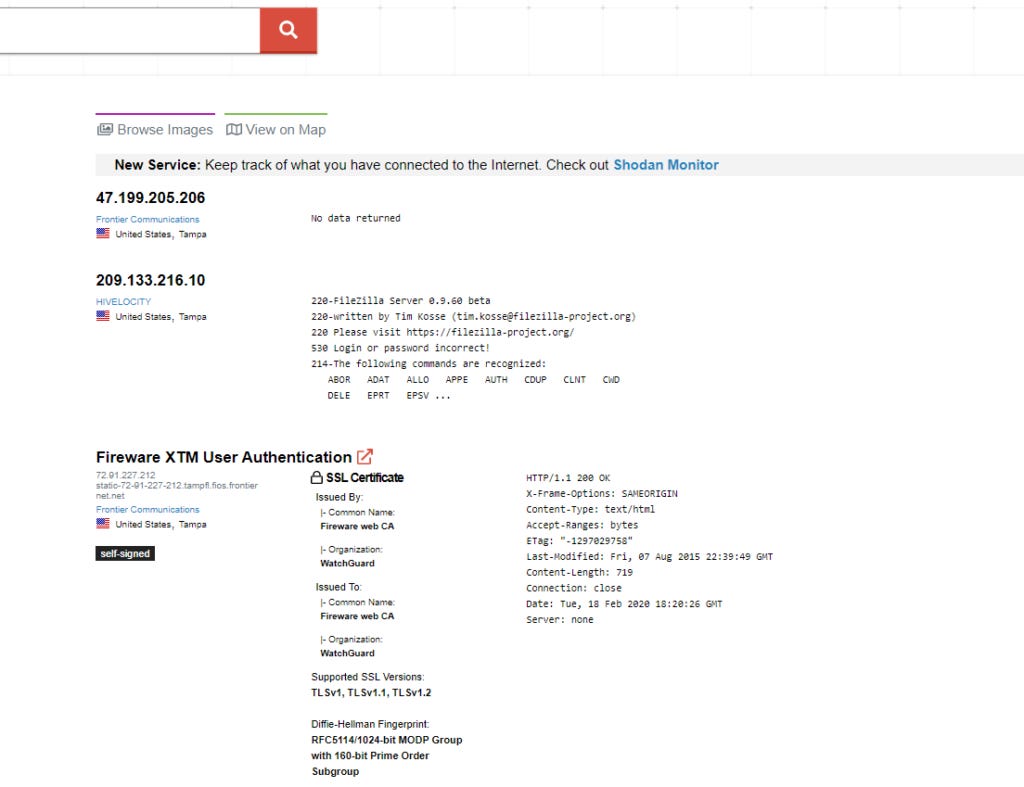The image size is (1024, 787).
Task: Click '220-FileZilla Server 0.9.60 beta' line
Action: click(x=400, y=300)
